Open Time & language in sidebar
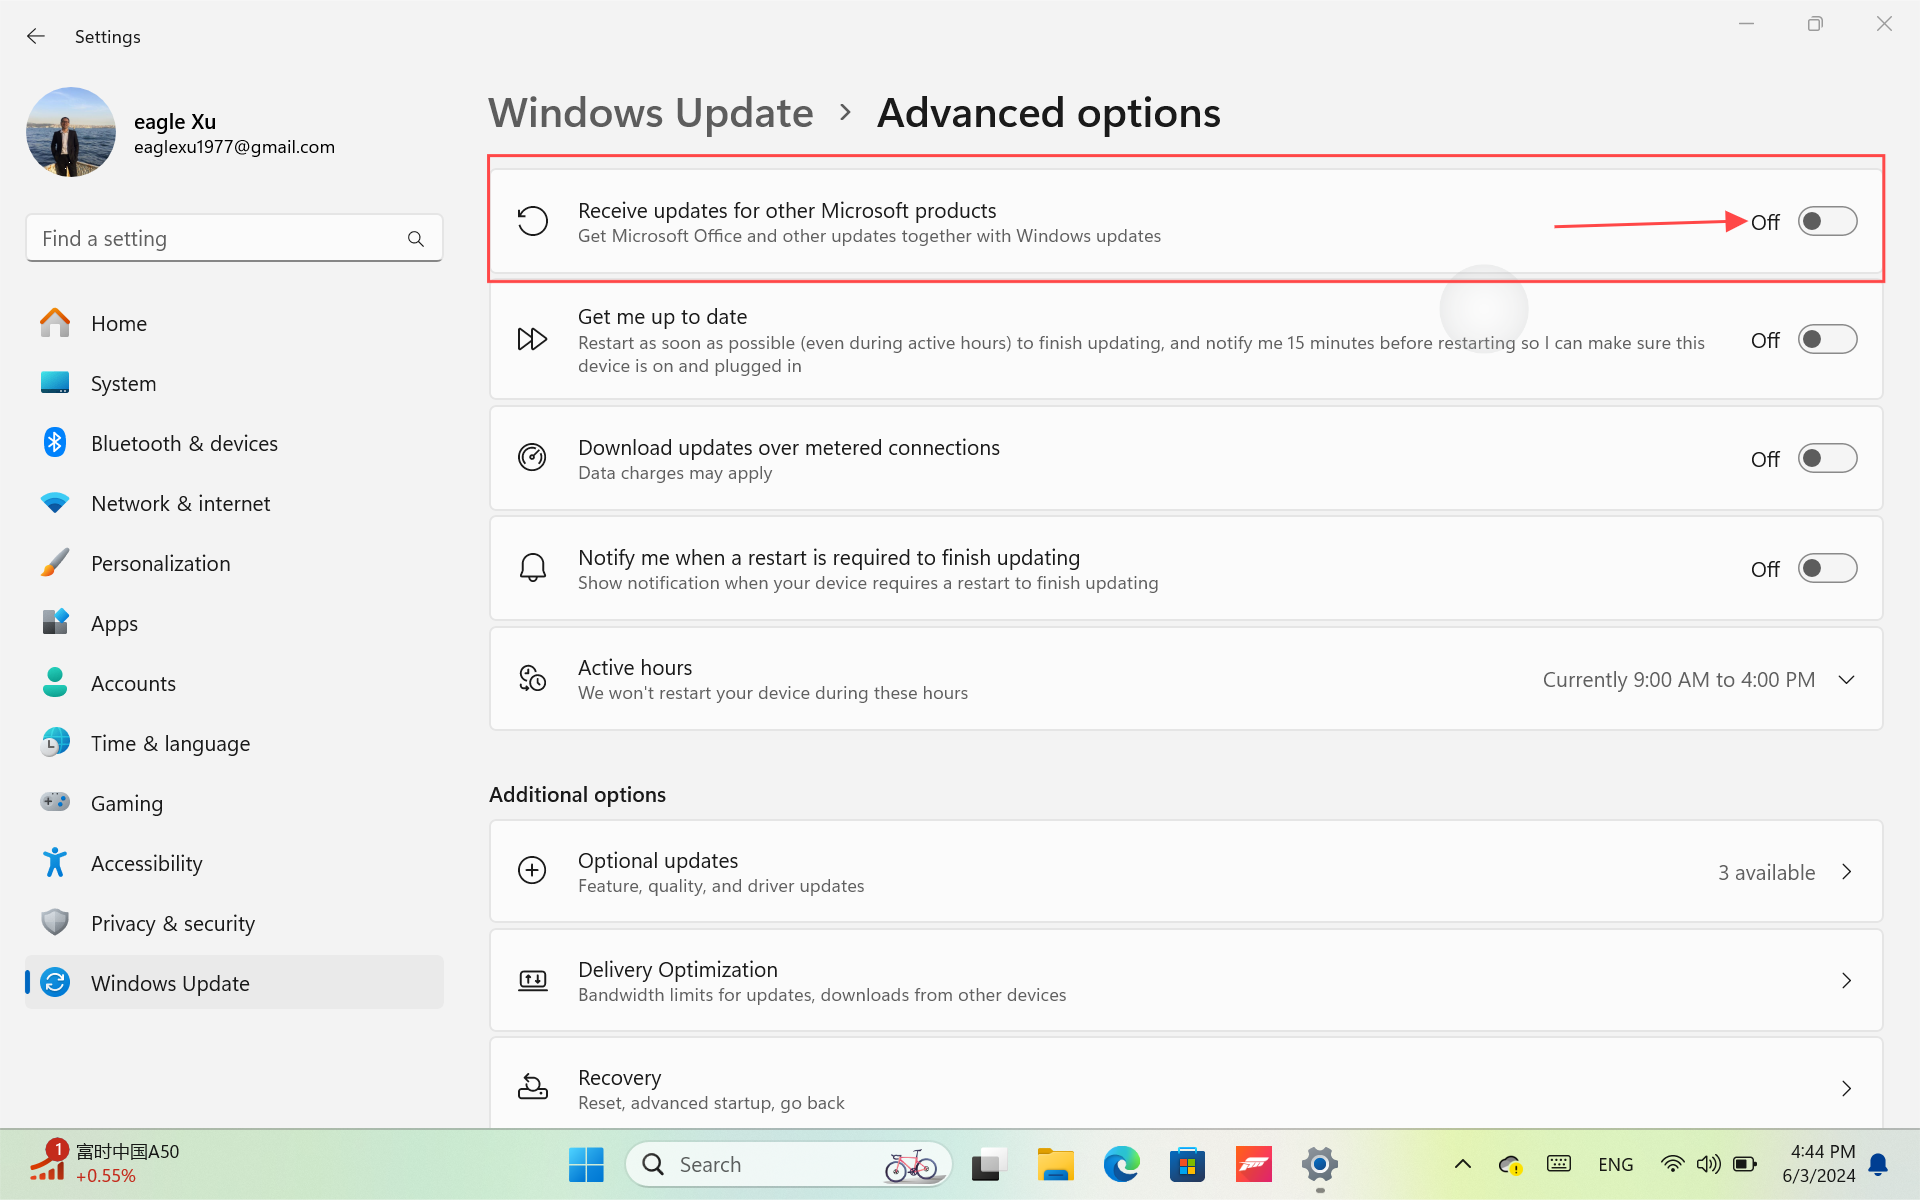This screenshot has height=1200, width=1920. pyautogui.click(x=234, y=743)
